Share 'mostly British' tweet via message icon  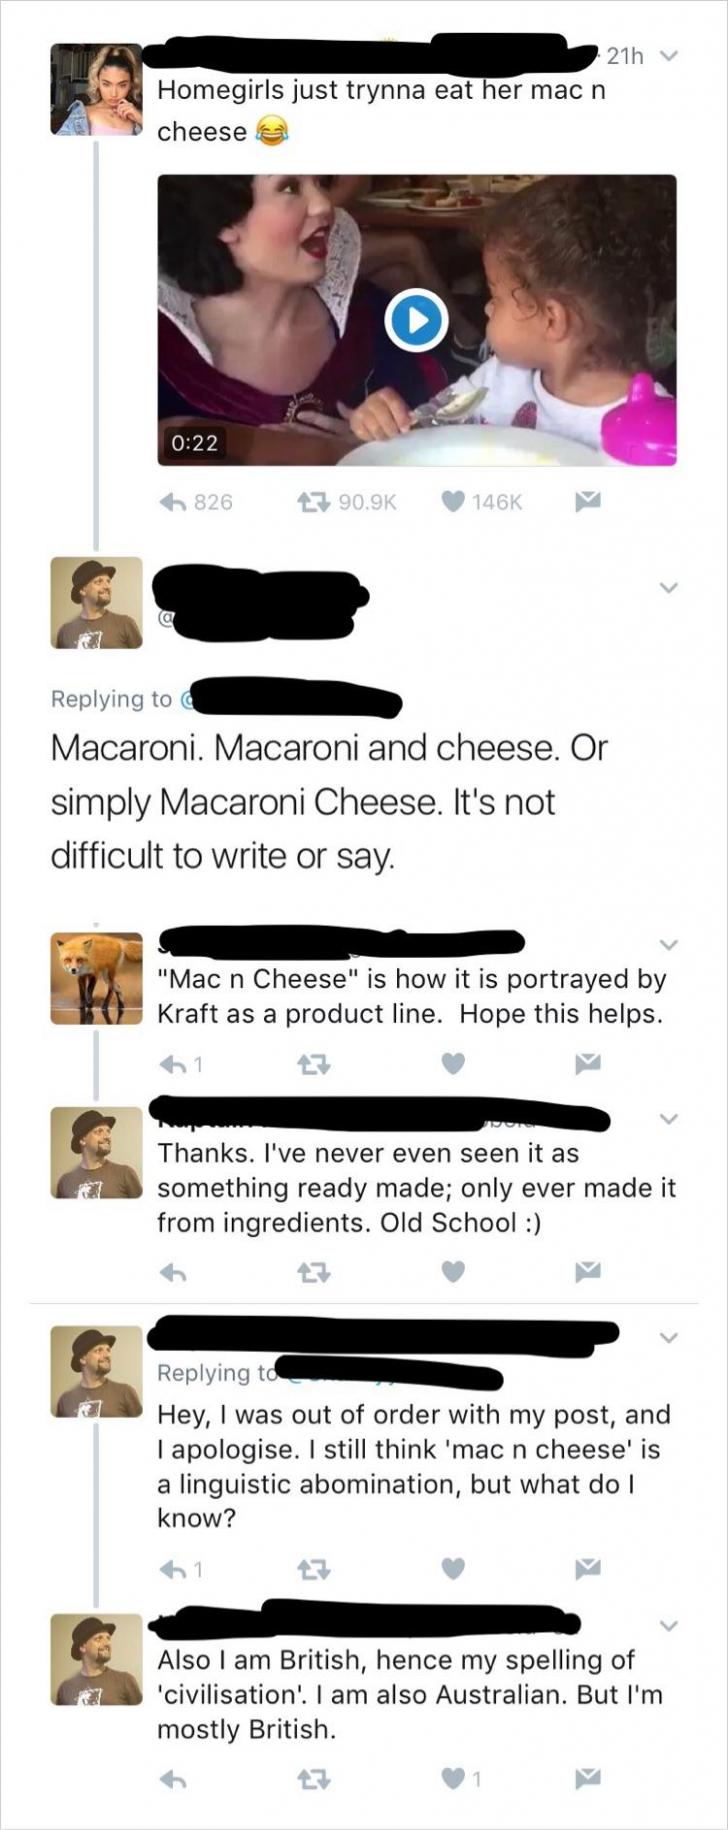point(586,1778)
